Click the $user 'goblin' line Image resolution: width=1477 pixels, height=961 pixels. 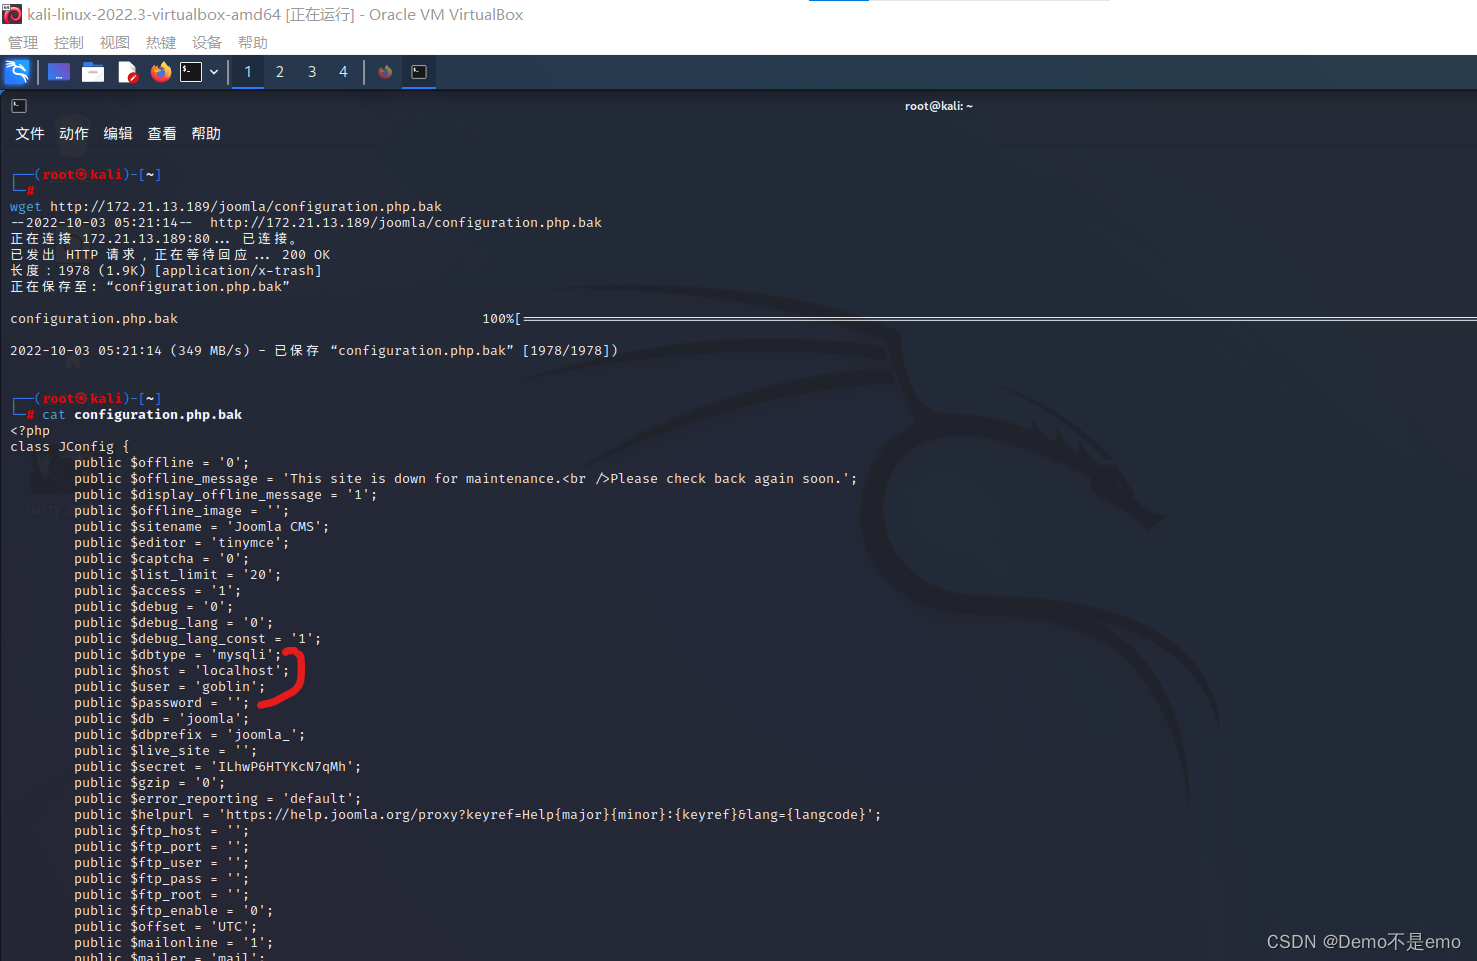coord(170,687)
